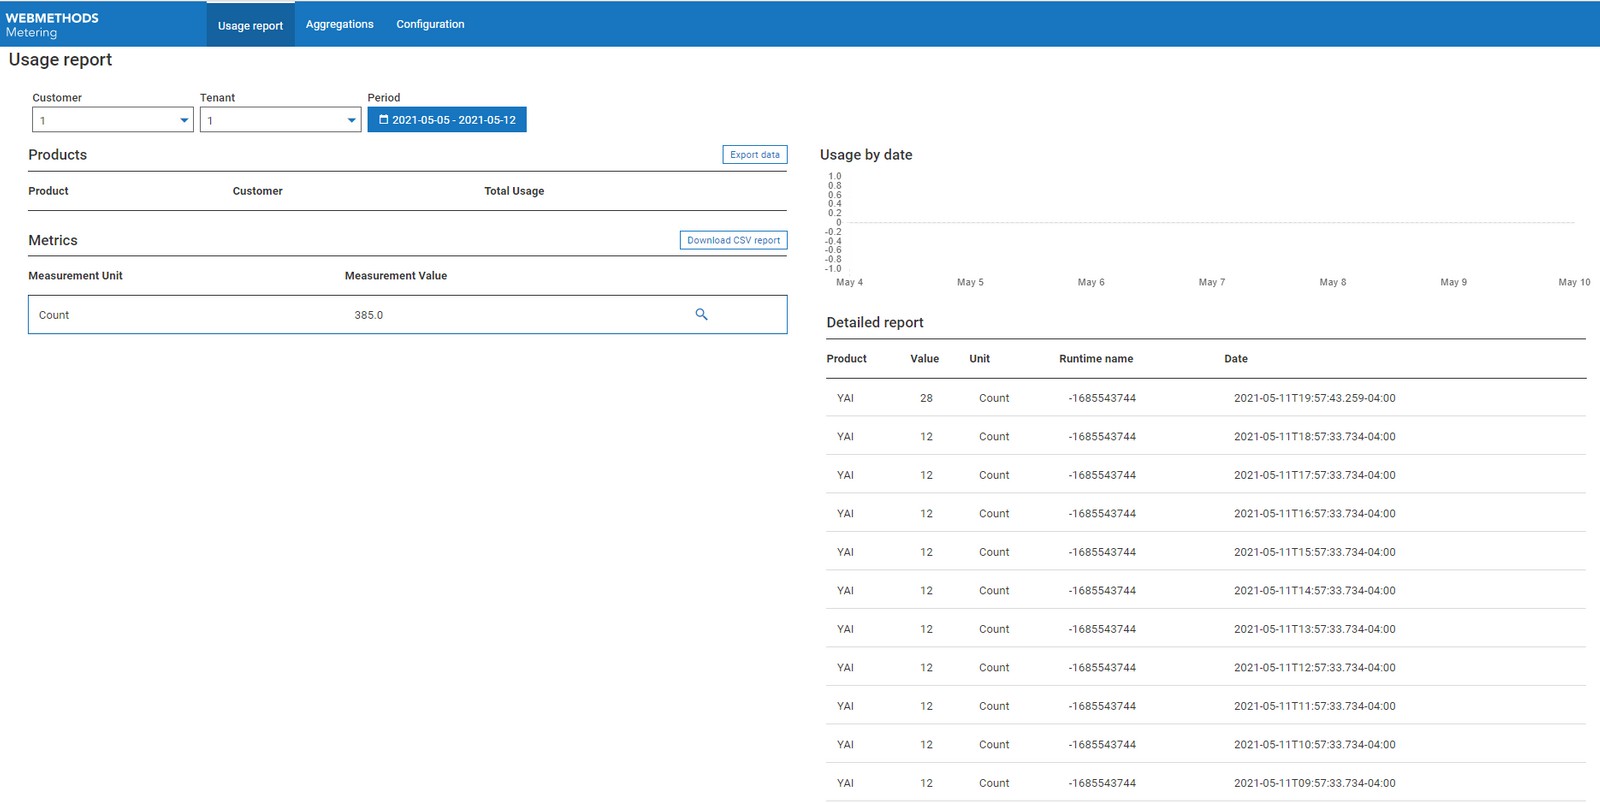
Task: Click the calendar icon in Period button
Action: (x=383, y=120)
